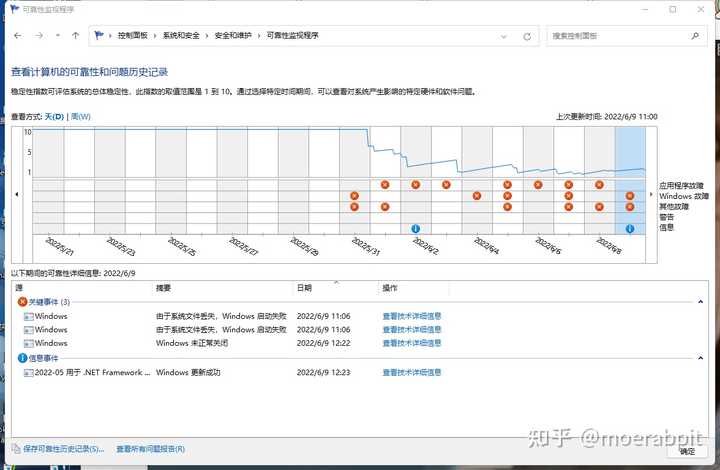Open the 系统和安全 breadcrumb
Viewport: 720px width, 470px height.
[181, 35]
